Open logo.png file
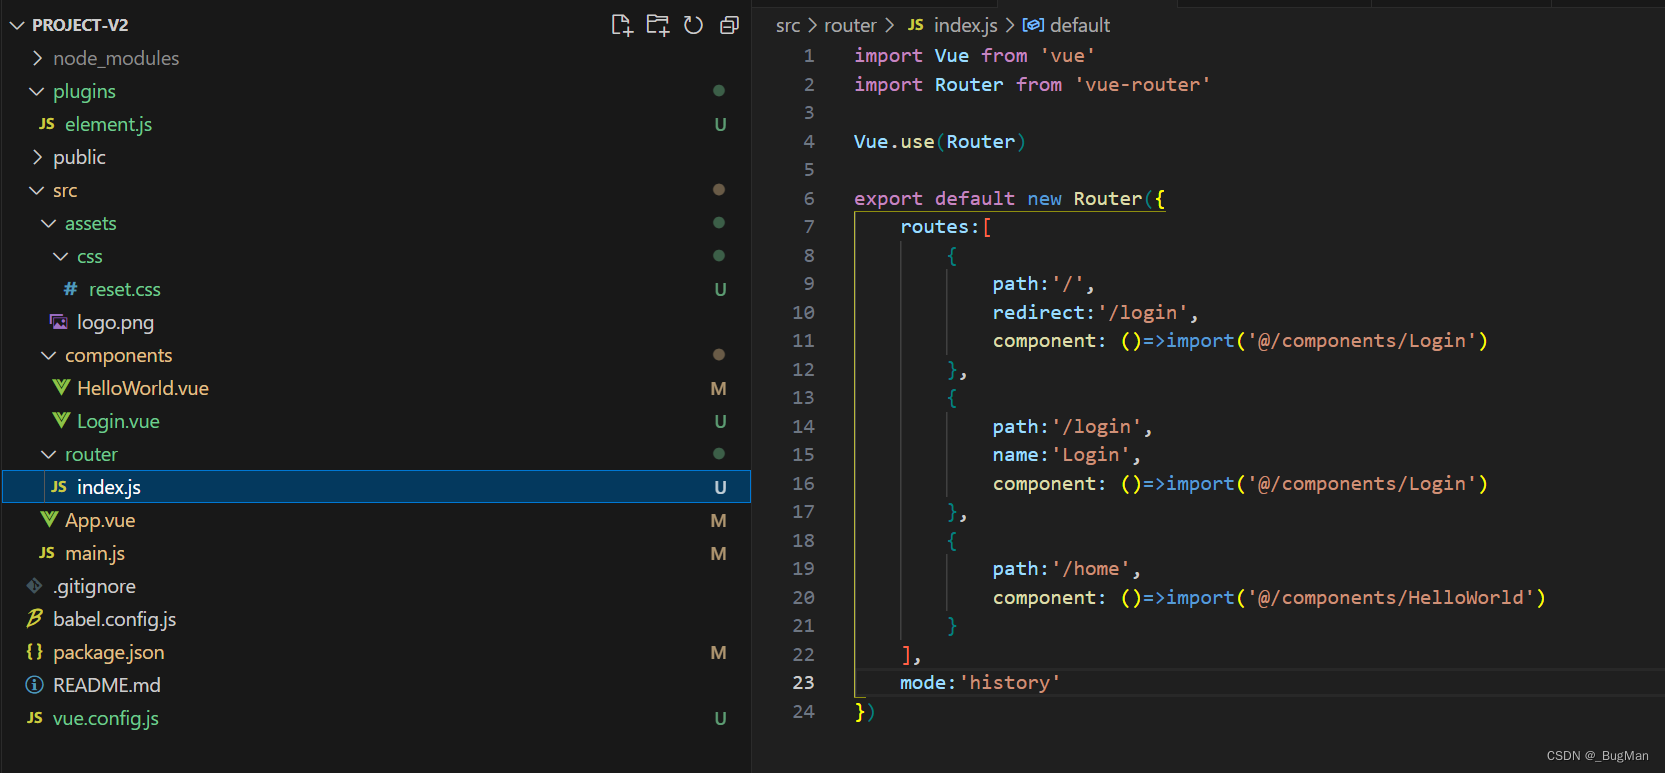The height and width of the screenshot is (773, 1665). [115, 322]
